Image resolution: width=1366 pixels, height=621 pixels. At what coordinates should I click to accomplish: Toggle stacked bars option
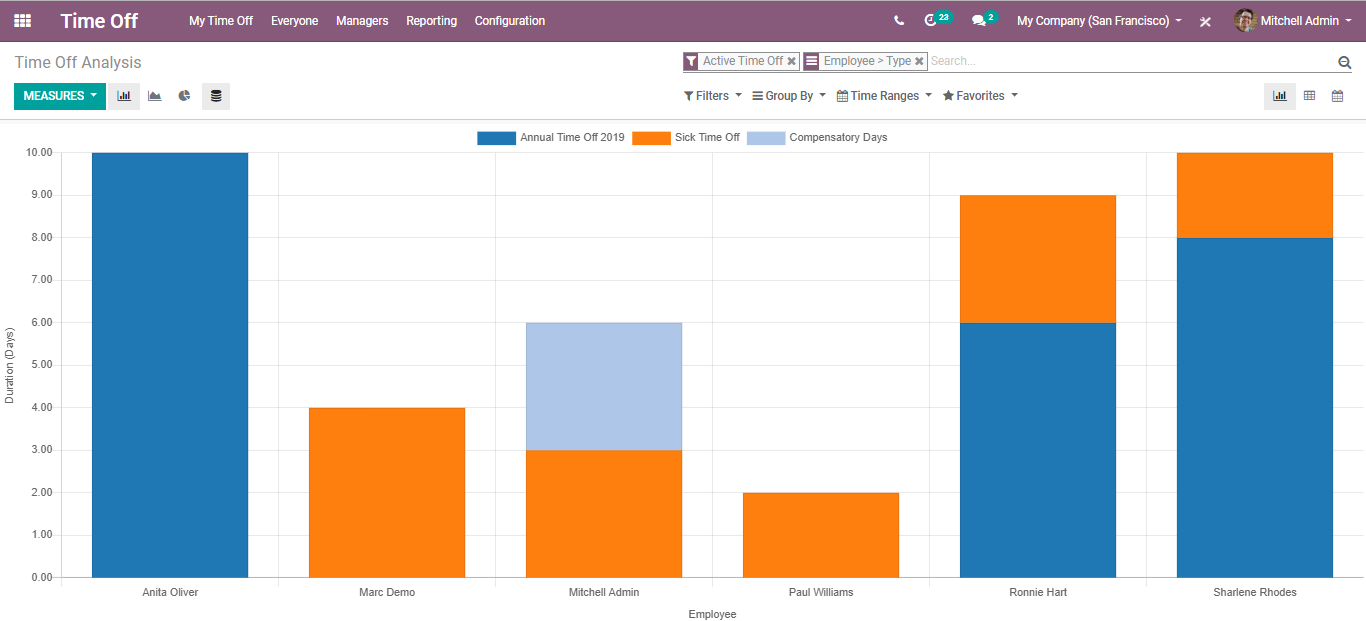tap(216, 96)
